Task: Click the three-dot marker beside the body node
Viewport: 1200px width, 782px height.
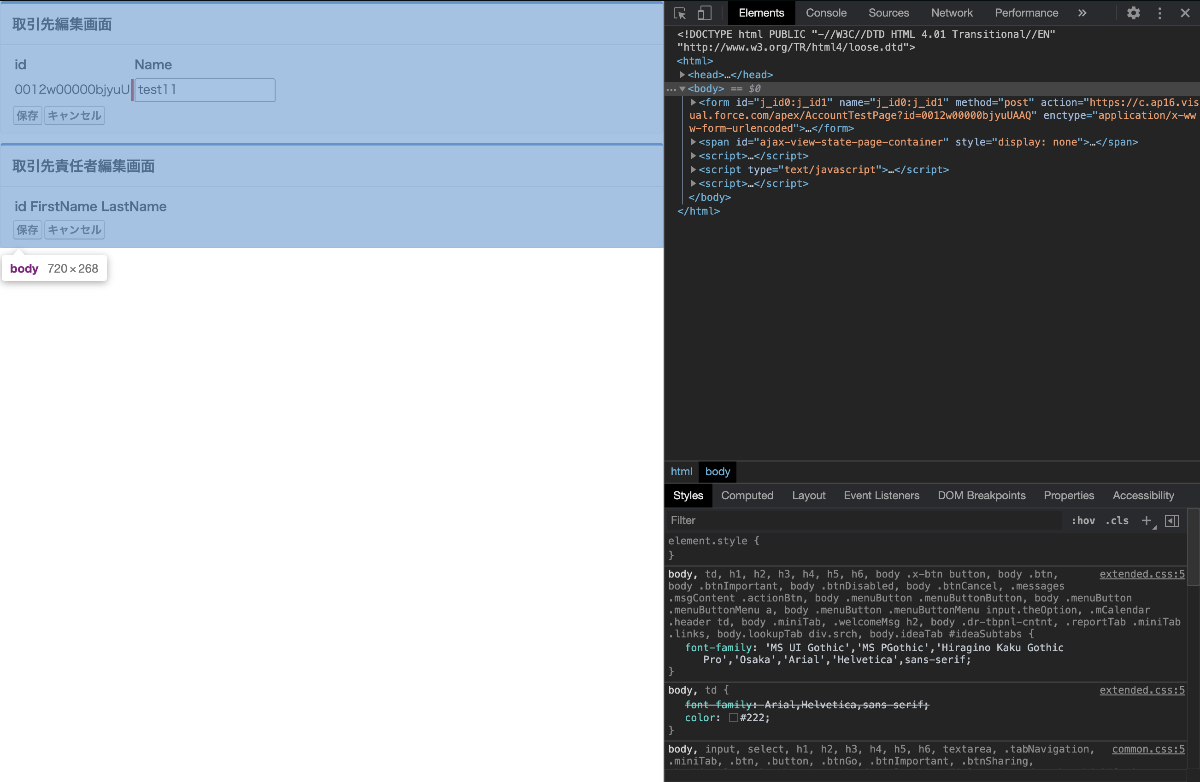Action: click(671, 90)
